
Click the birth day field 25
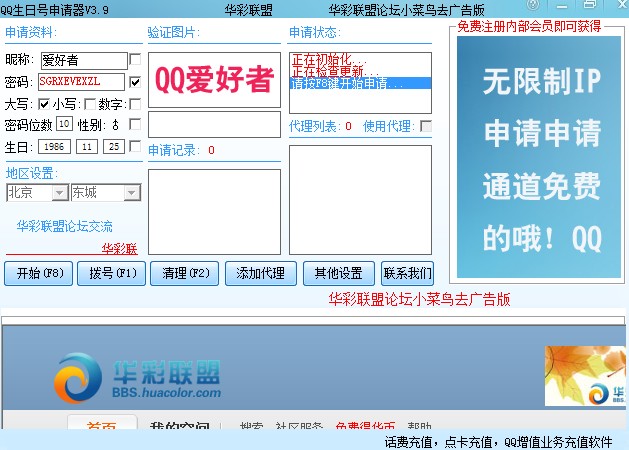(x=114, y=147)
